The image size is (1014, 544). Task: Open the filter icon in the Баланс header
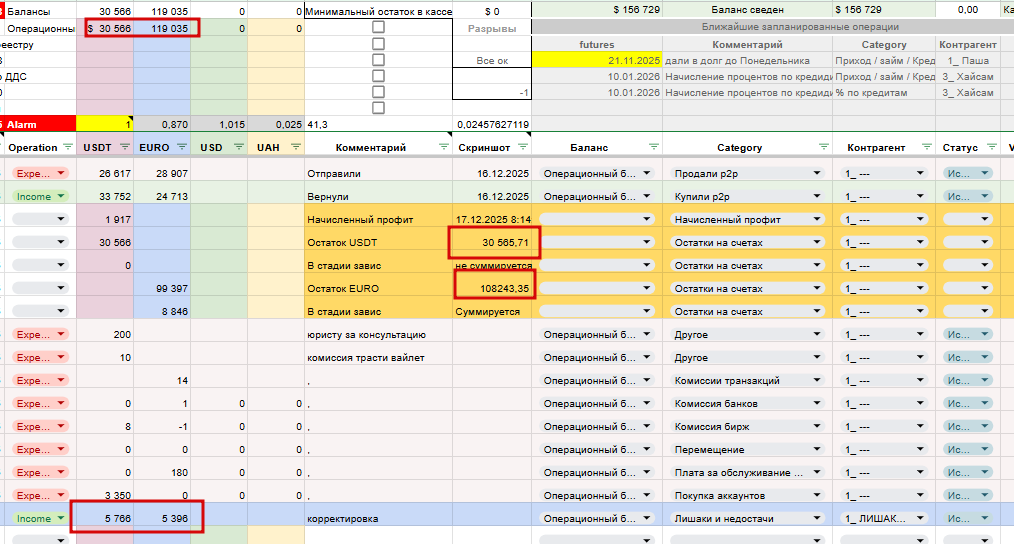pos(654,147)
